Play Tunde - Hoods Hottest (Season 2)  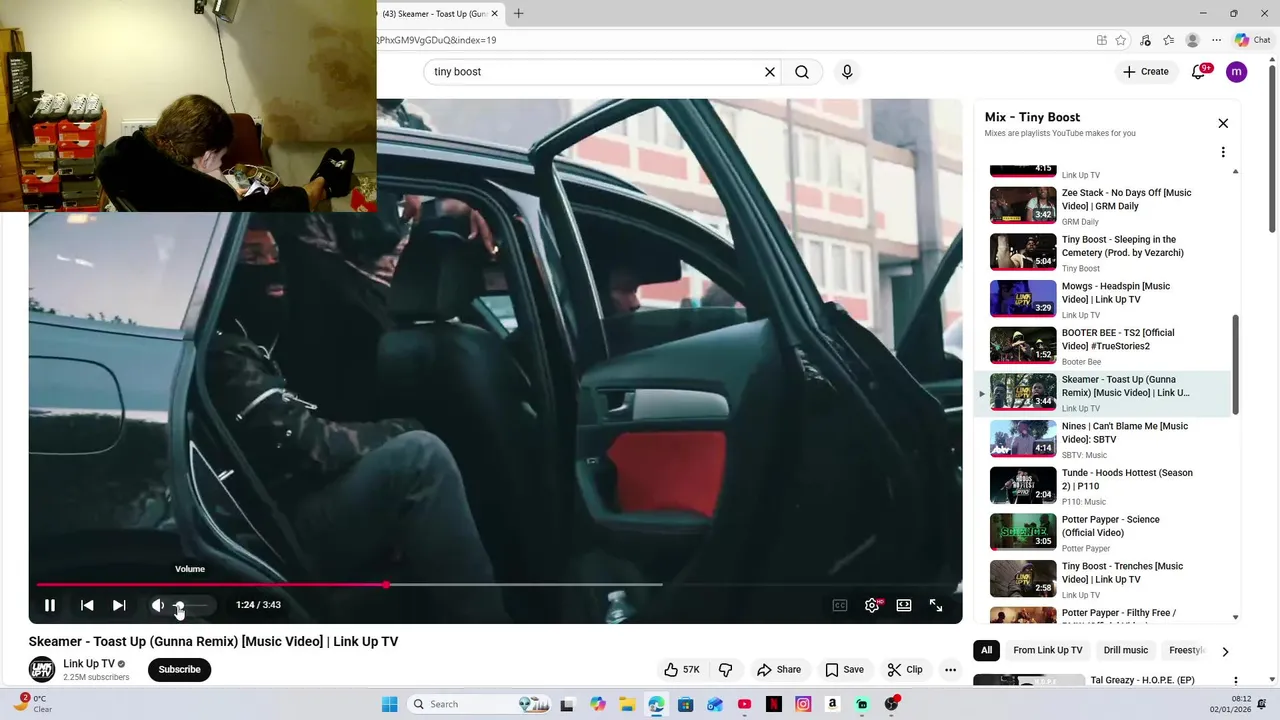click(1102, 486)
